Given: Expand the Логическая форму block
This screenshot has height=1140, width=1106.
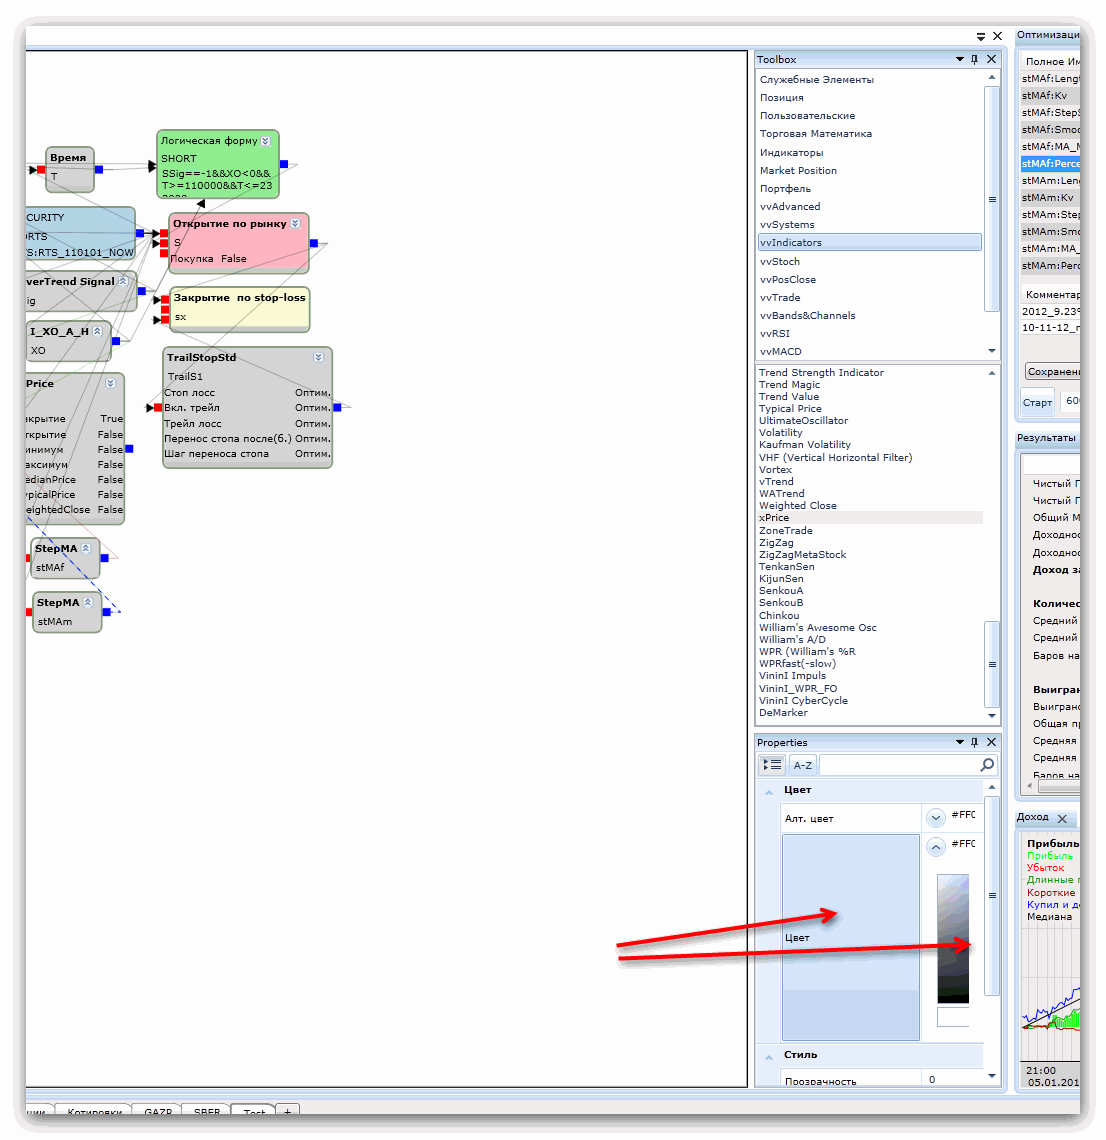Looking at the screenshot, I should pos(266,141).
